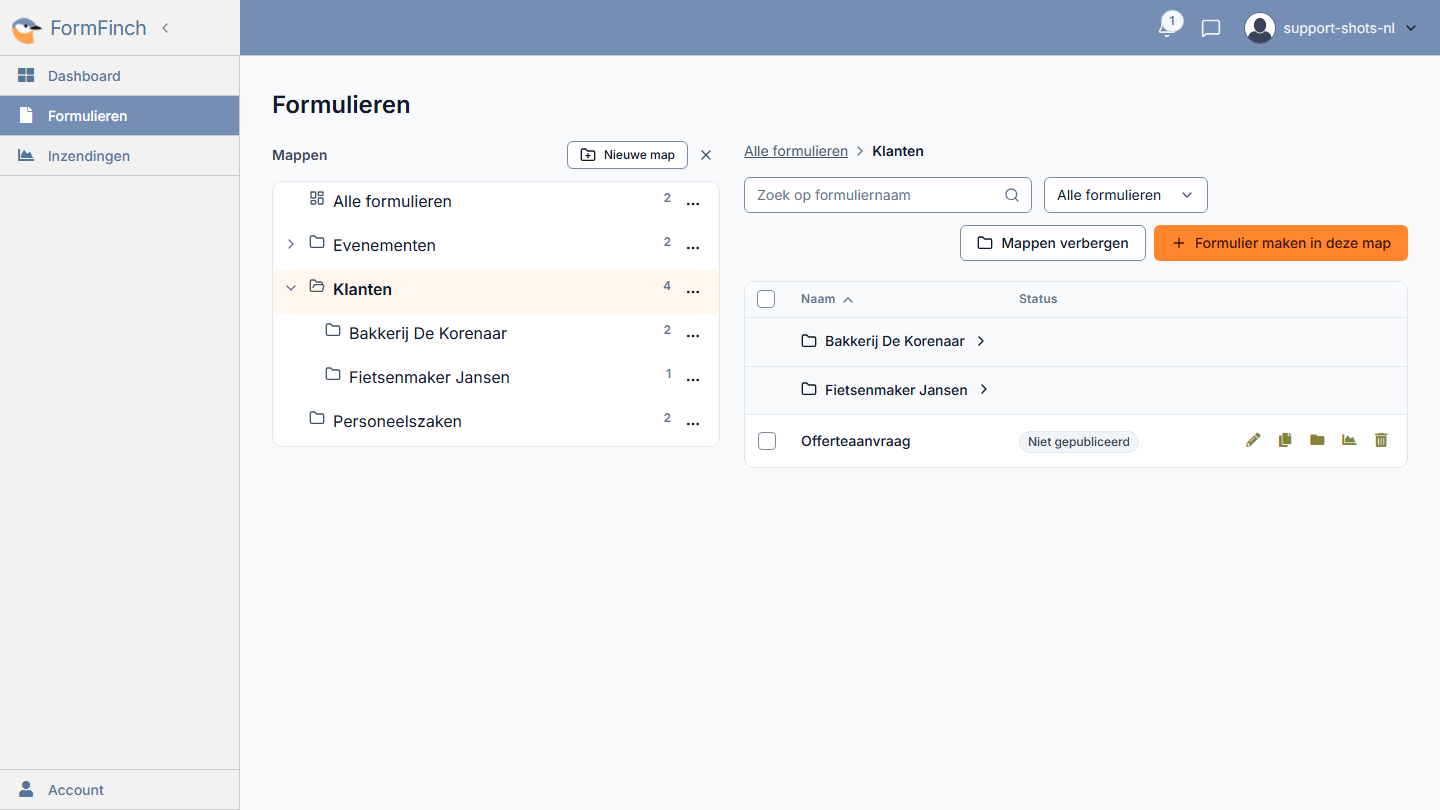Click Formulier maken in deze map
The image size is (1440, 810).
click(1281, 243)
